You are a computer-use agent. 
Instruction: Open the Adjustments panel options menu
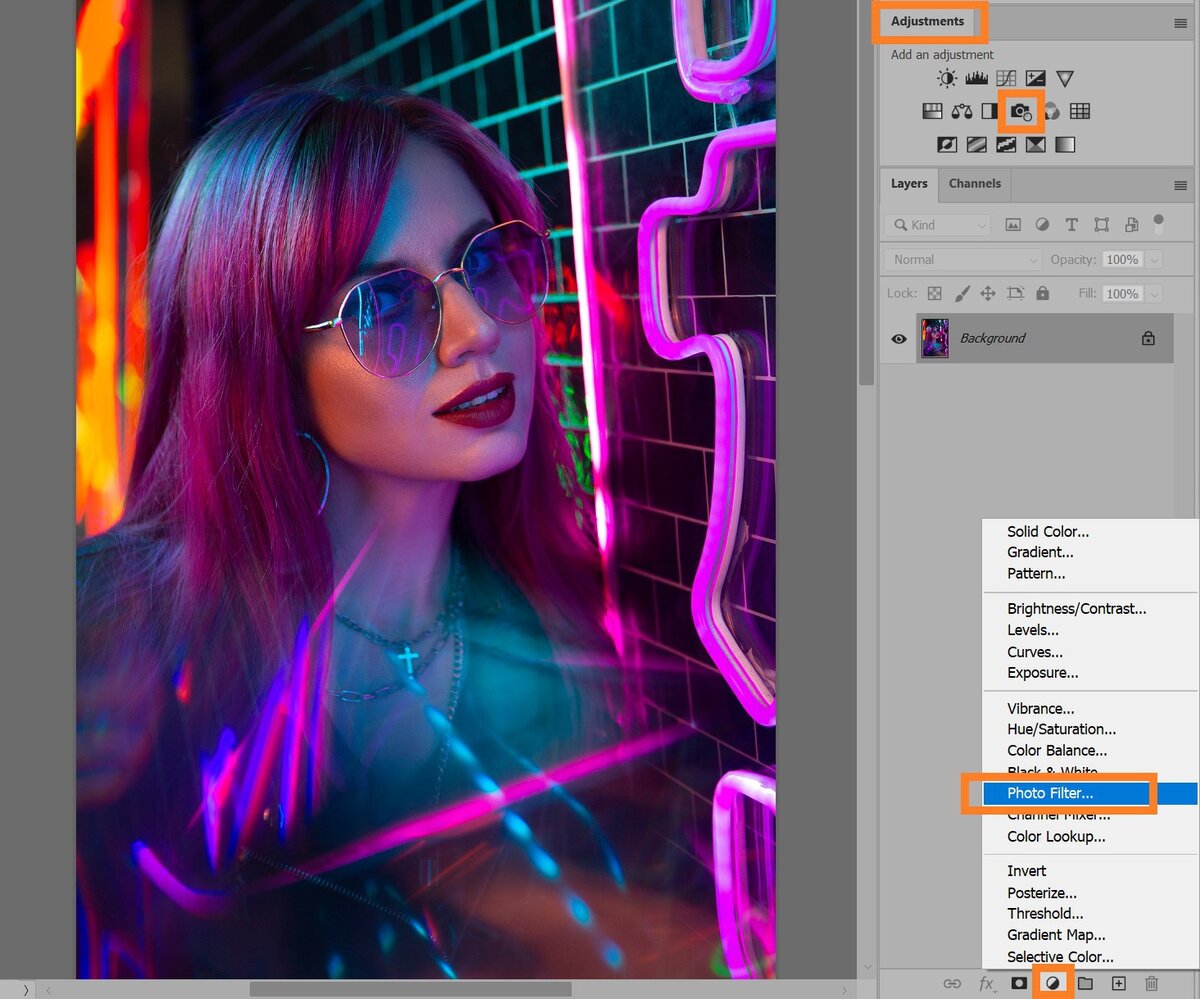point(1181,22)
